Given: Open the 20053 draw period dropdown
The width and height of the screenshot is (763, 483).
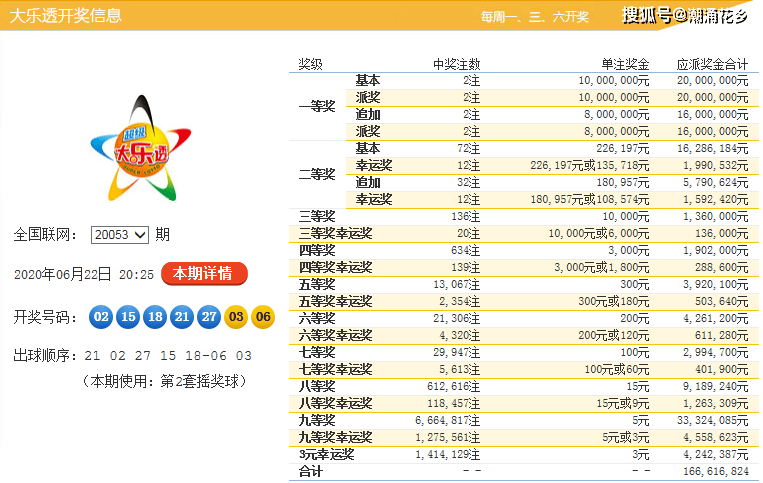Looking at the screenshot, I should point(119,235).
